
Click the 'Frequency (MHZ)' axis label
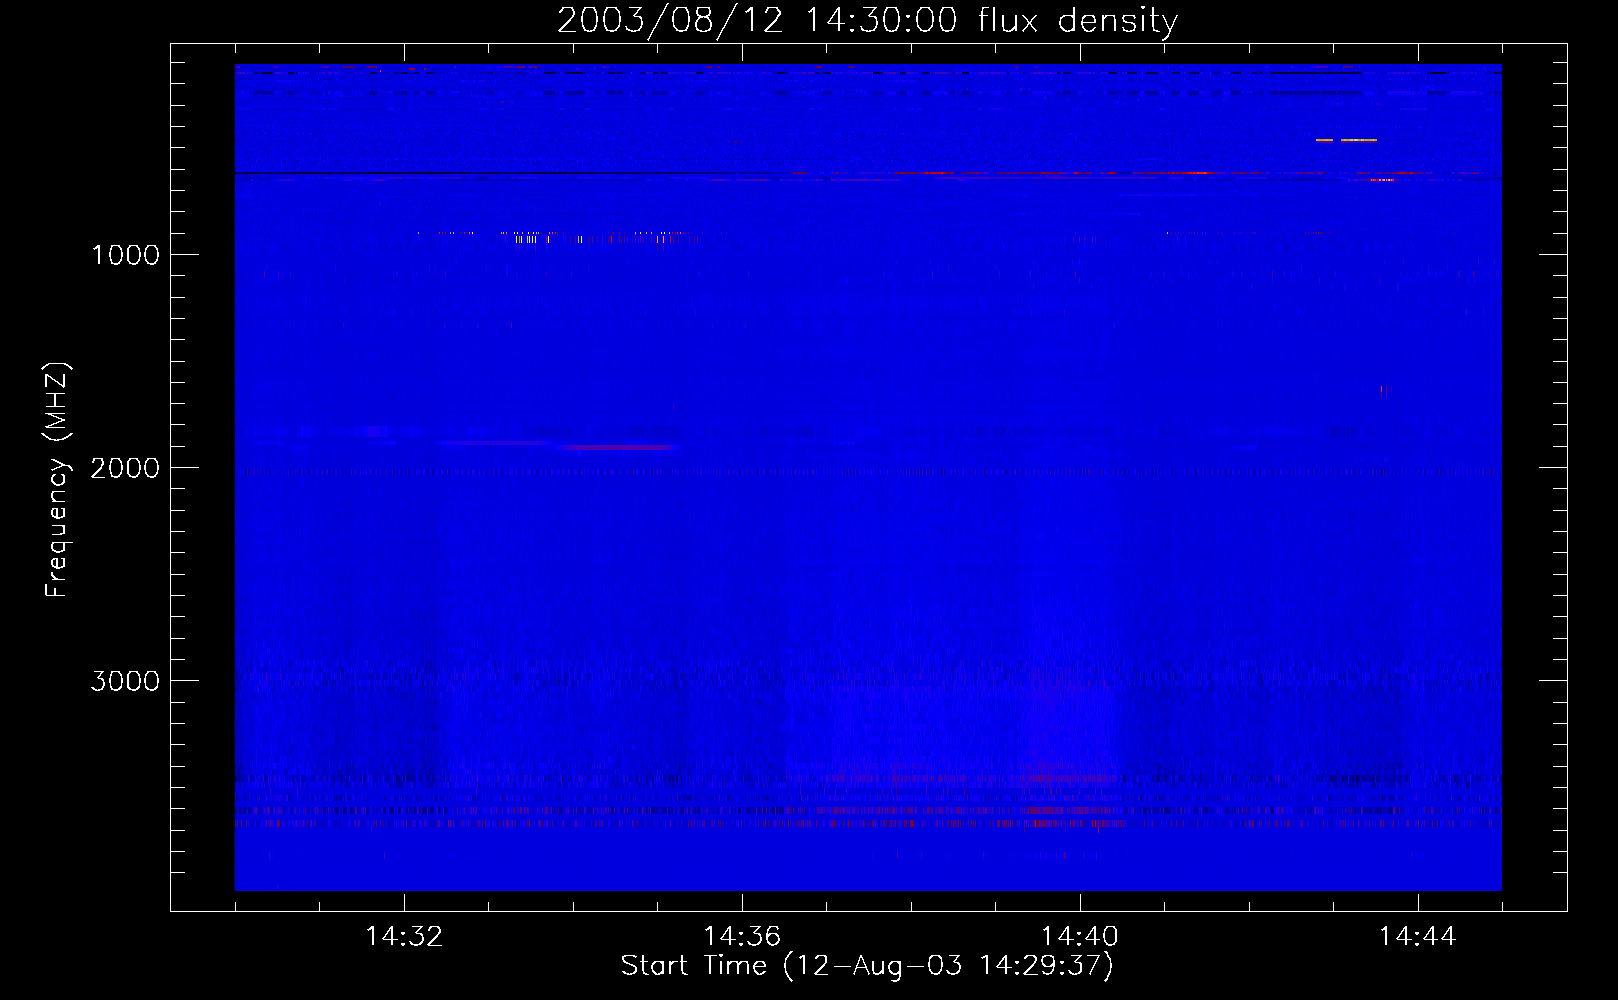click(x=57, y=479)
